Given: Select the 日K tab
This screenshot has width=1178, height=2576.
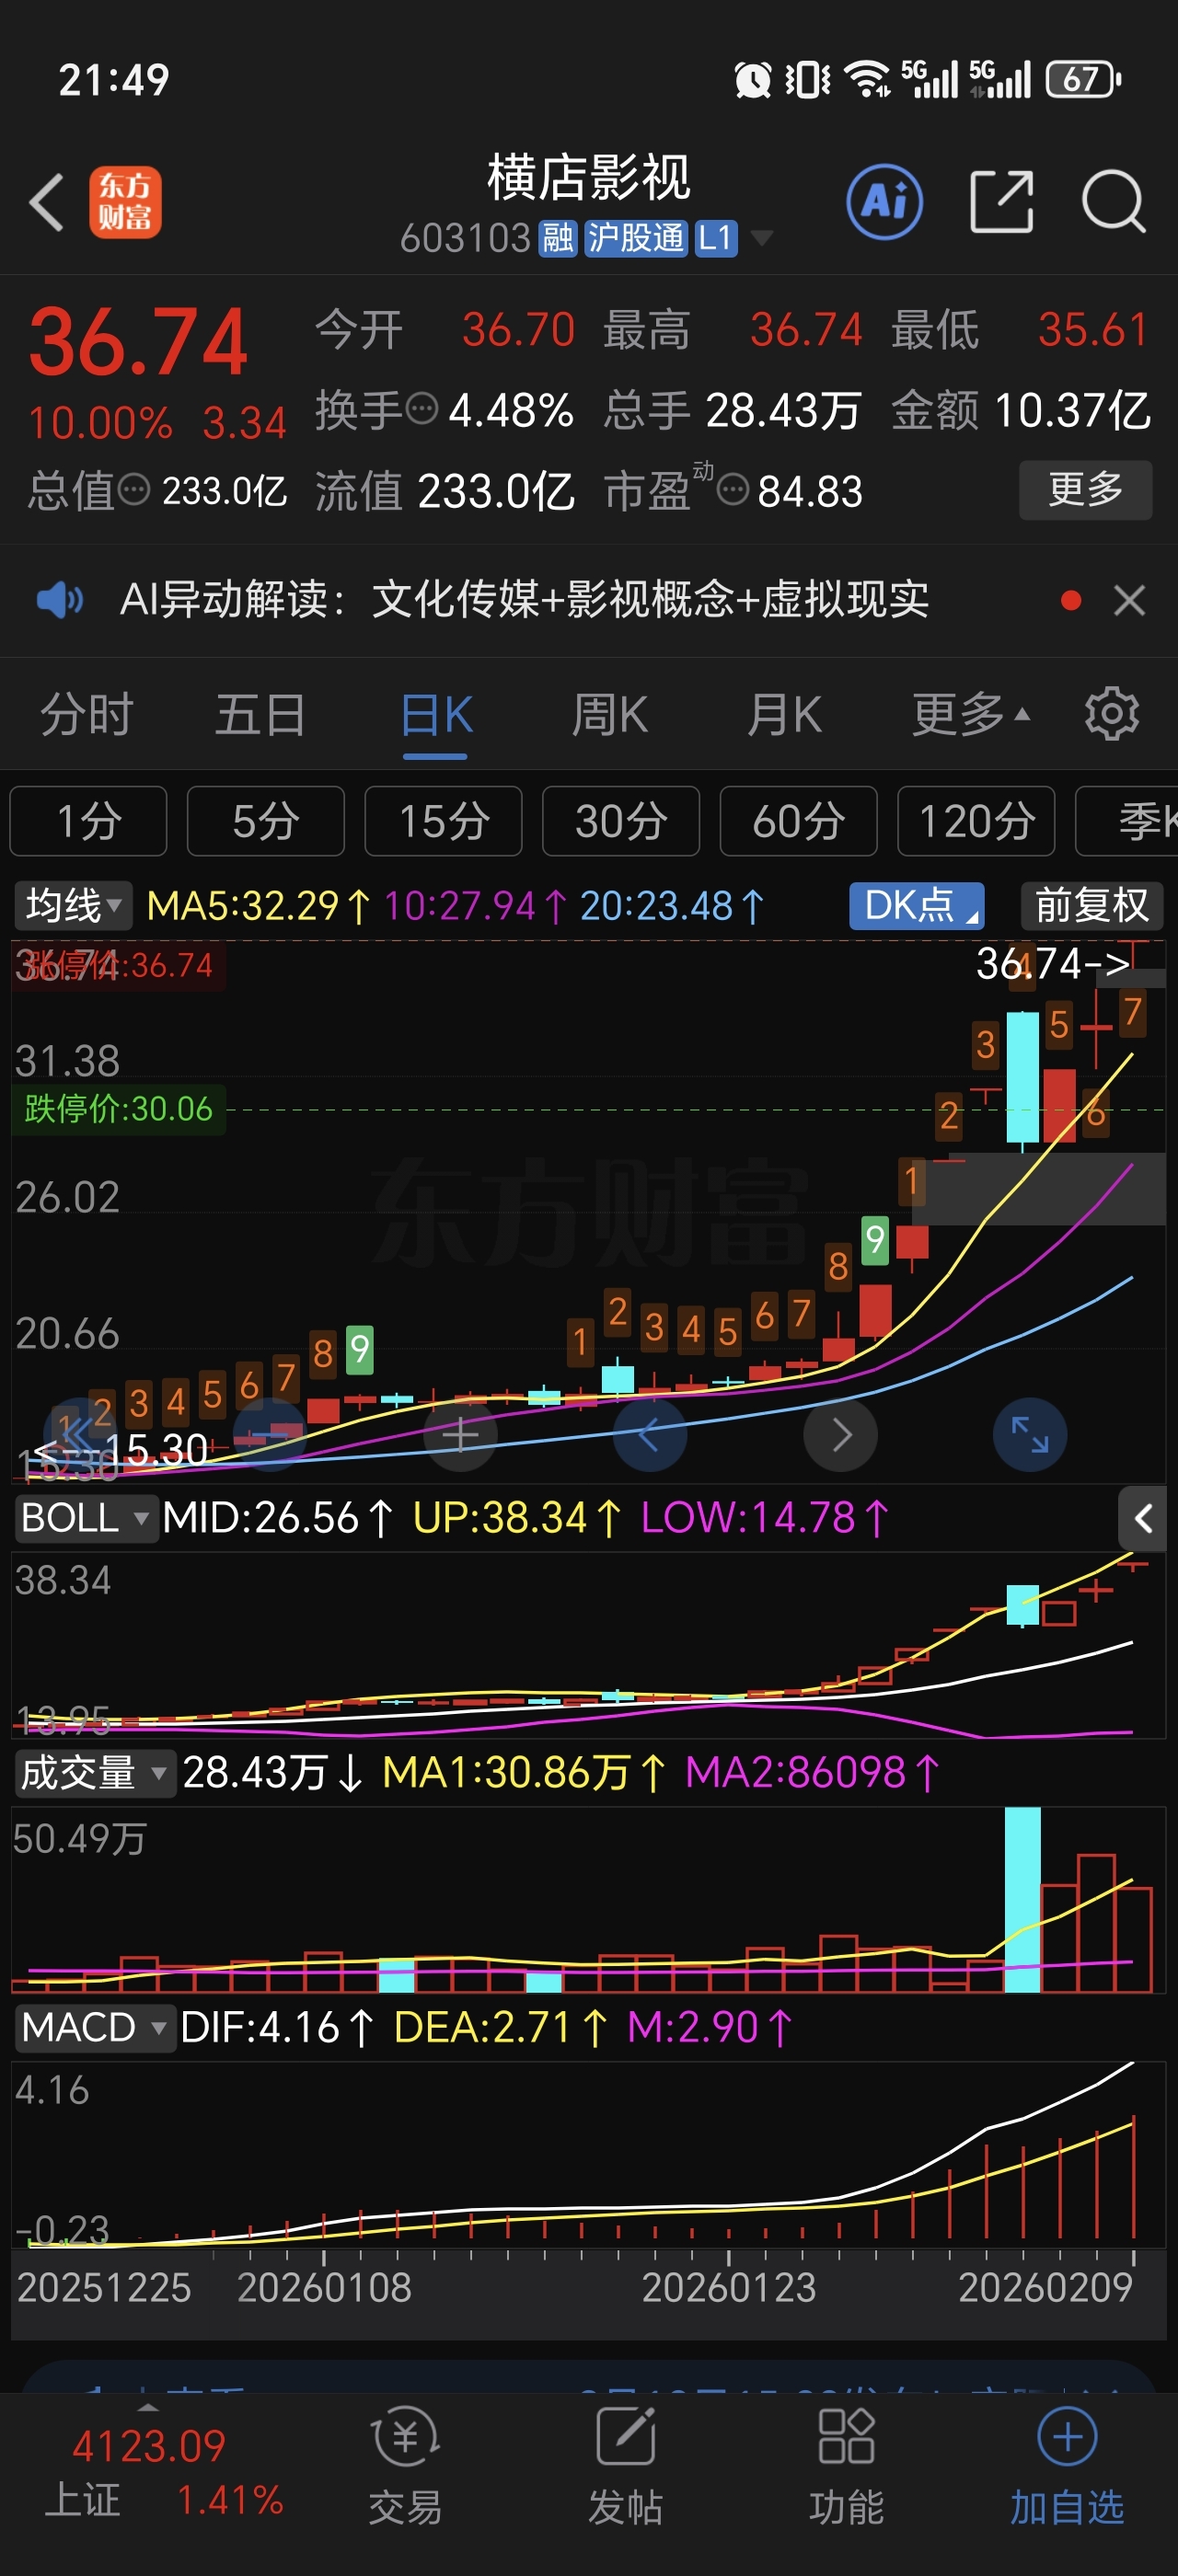Looking at the screenshot, I should (x=436, y=714).
